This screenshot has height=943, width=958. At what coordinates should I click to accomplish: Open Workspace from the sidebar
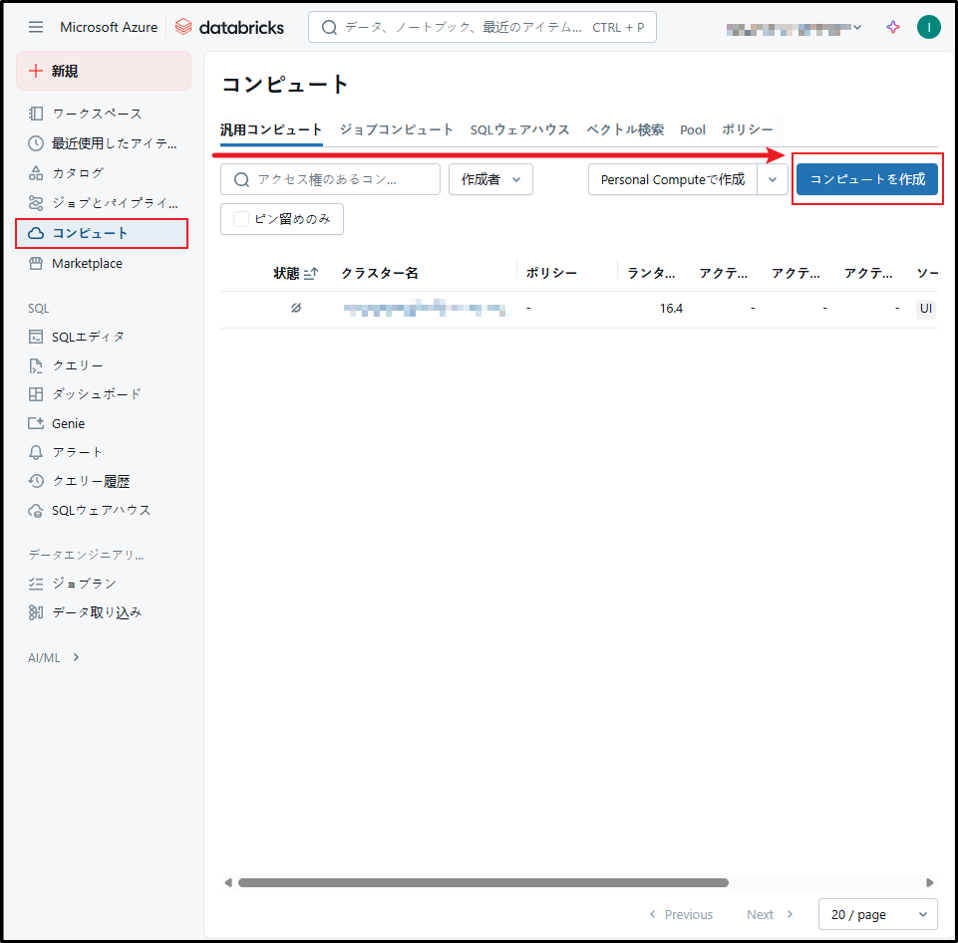[x=97, y=114]
